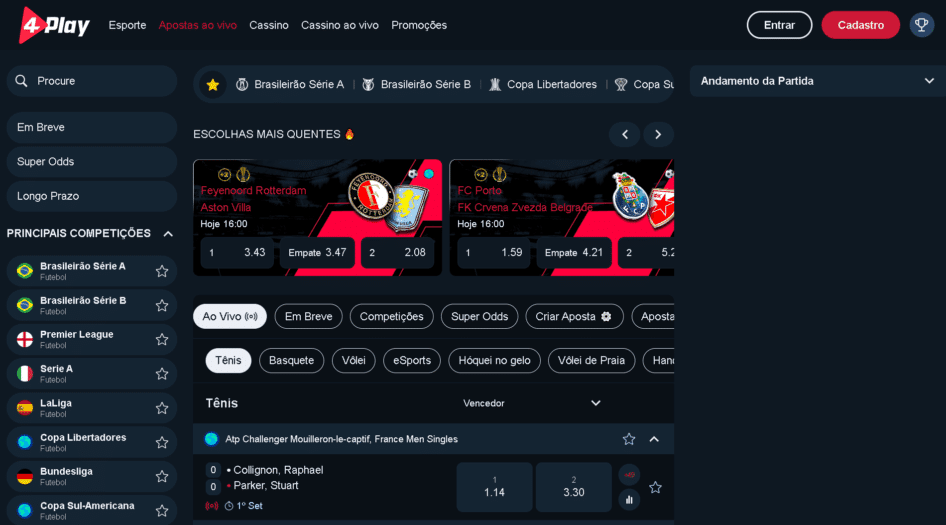Select the Em Breve tab

(x=308, y=316)
